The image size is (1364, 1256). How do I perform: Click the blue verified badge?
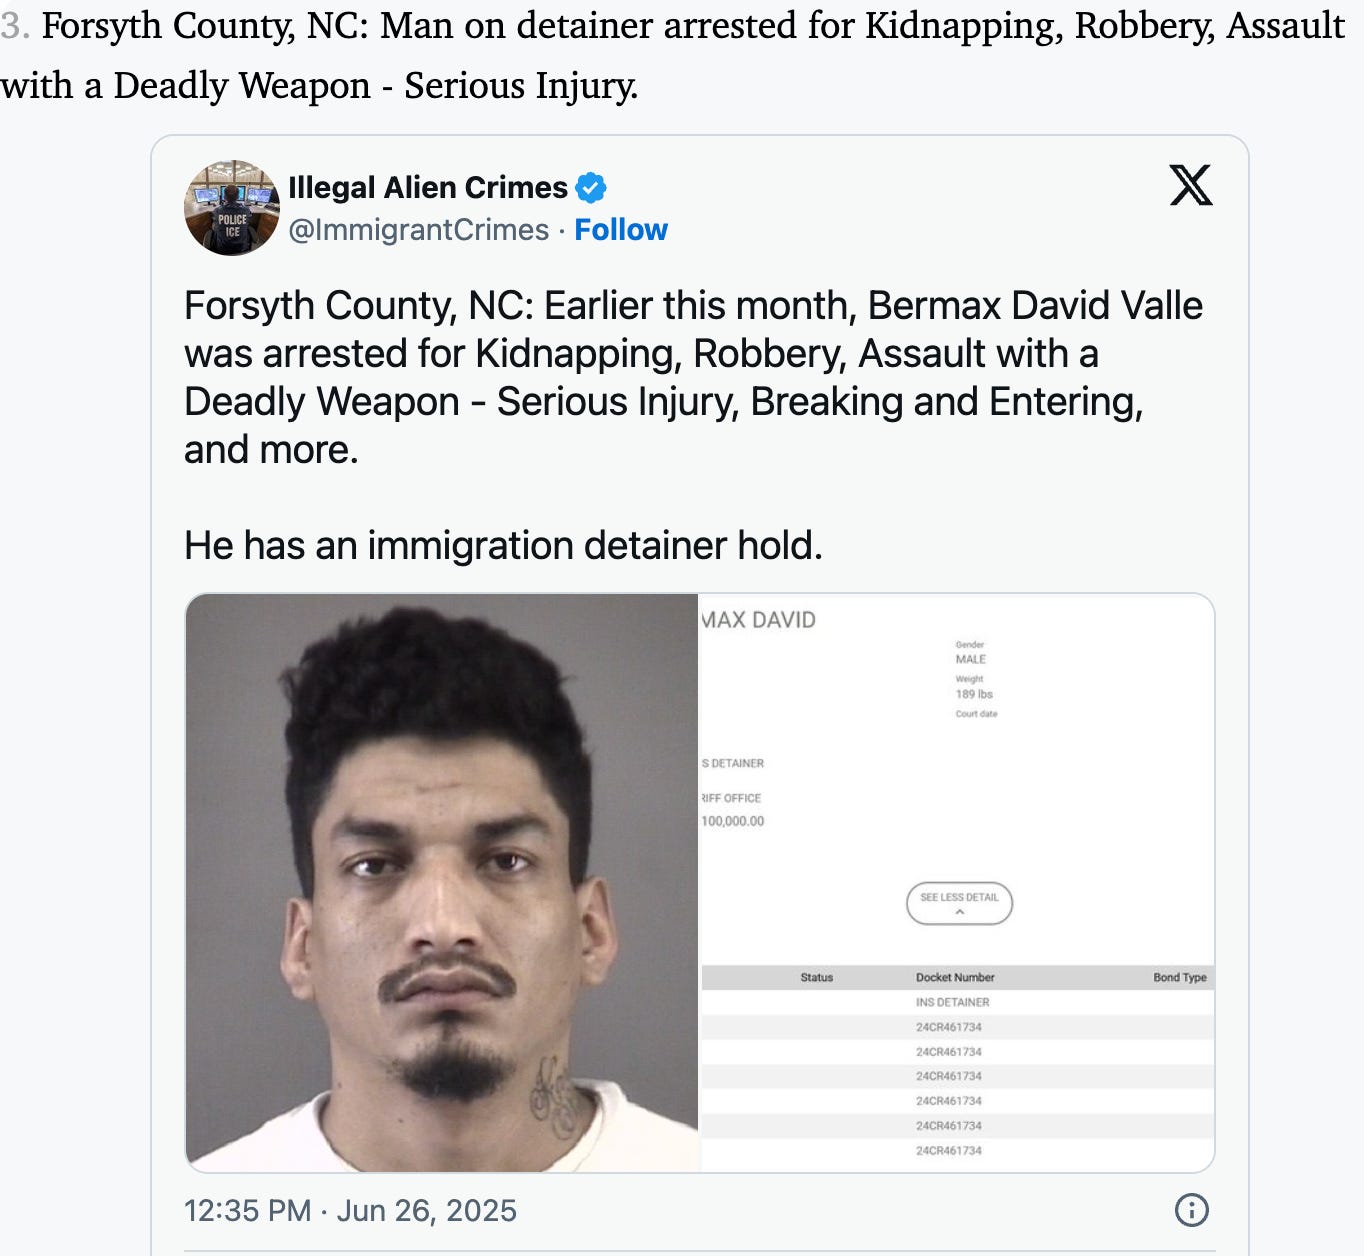click(591, 187)
